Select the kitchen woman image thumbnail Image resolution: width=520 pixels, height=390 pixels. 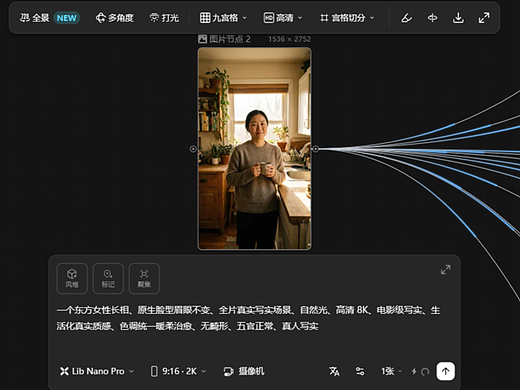pyautogui.click(x=255, y=149)
